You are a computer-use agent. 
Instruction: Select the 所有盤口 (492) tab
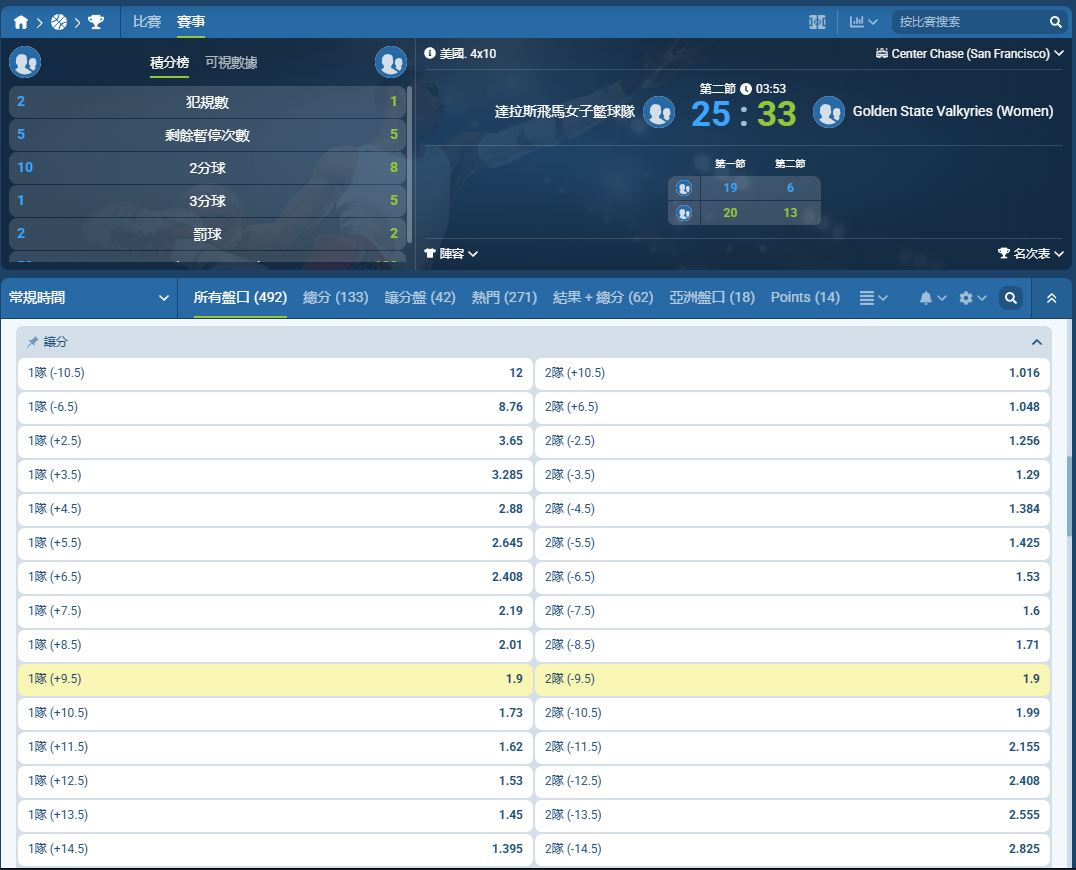(240, 298)
